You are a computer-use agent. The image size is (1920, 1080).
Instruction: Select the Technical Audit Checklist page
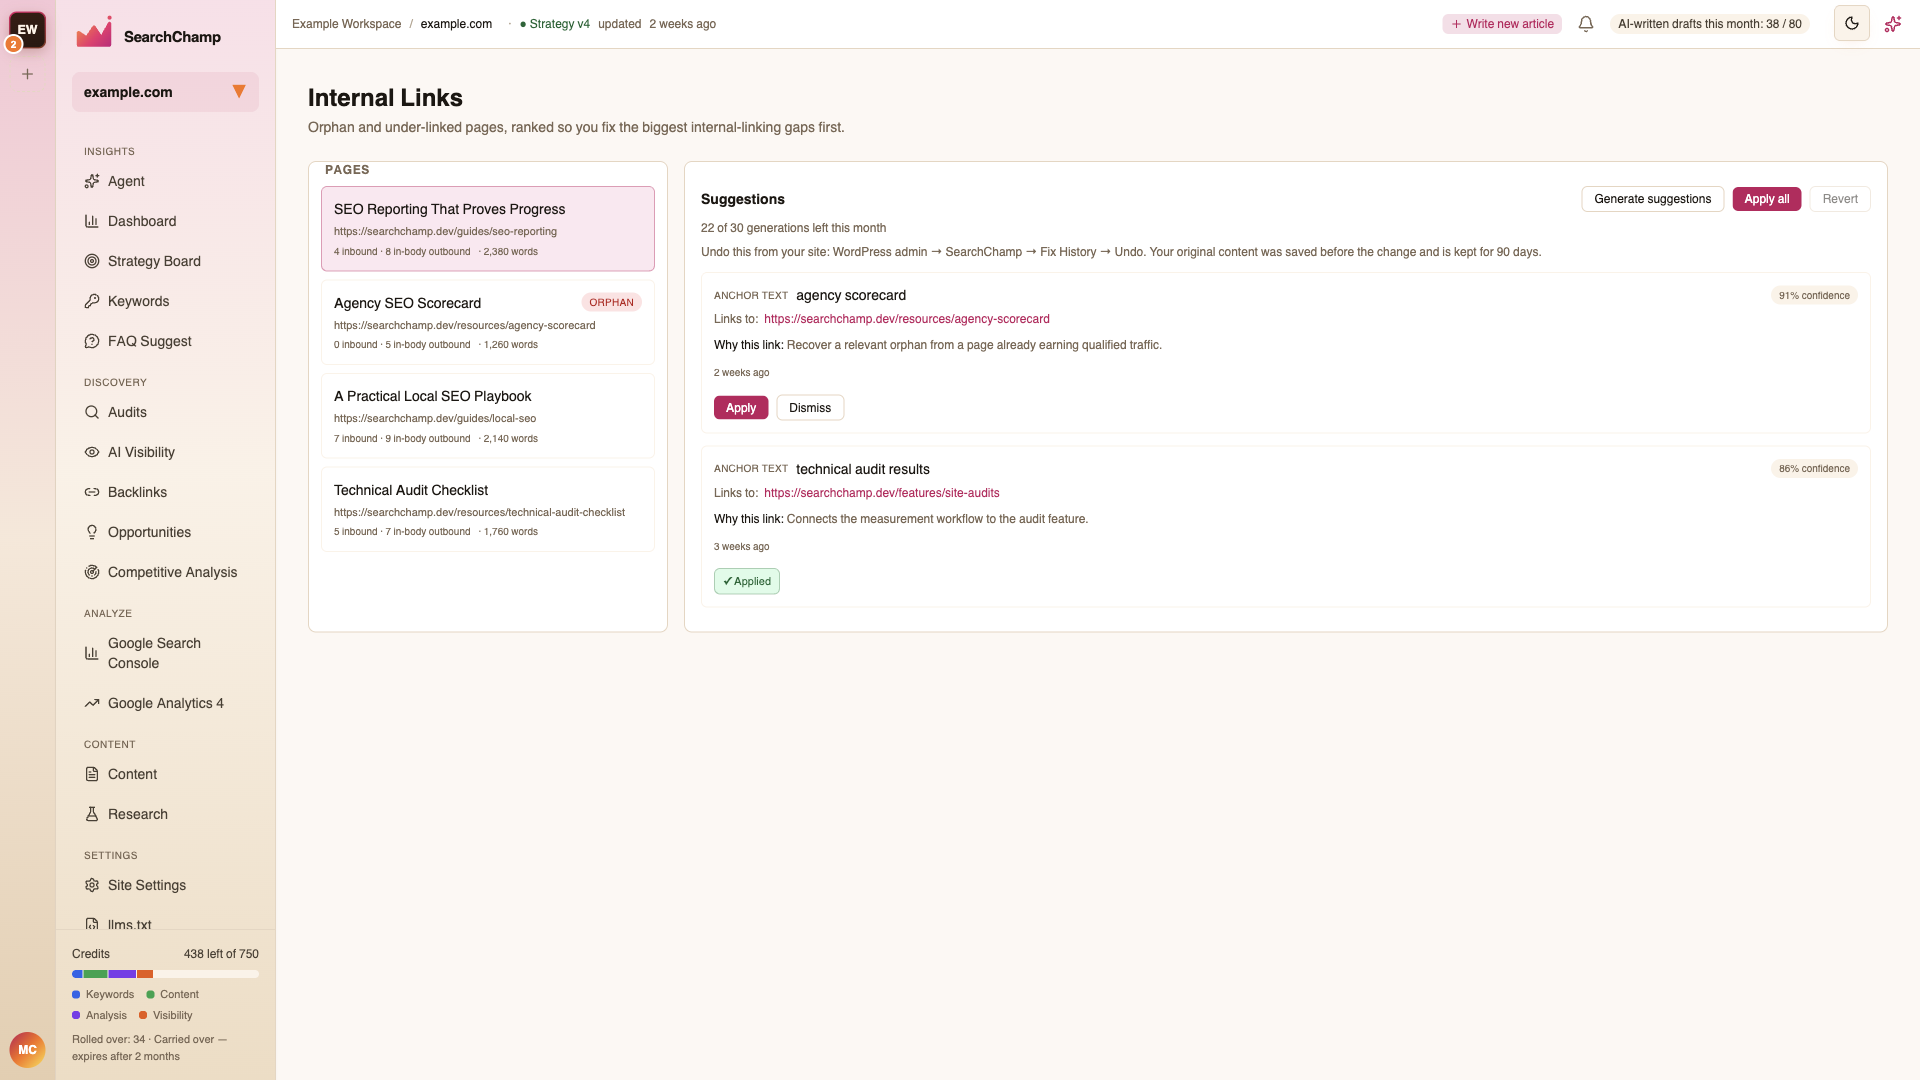(488, 509)
